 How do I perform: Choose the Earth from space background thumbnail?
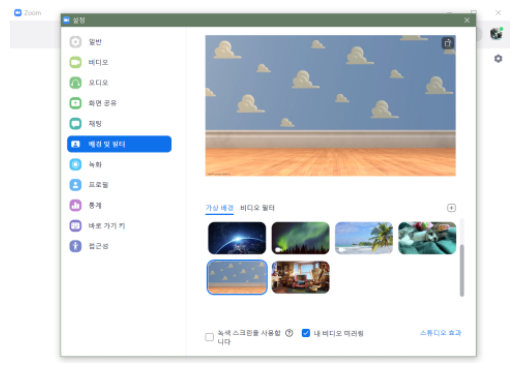(x=237, y=238)
